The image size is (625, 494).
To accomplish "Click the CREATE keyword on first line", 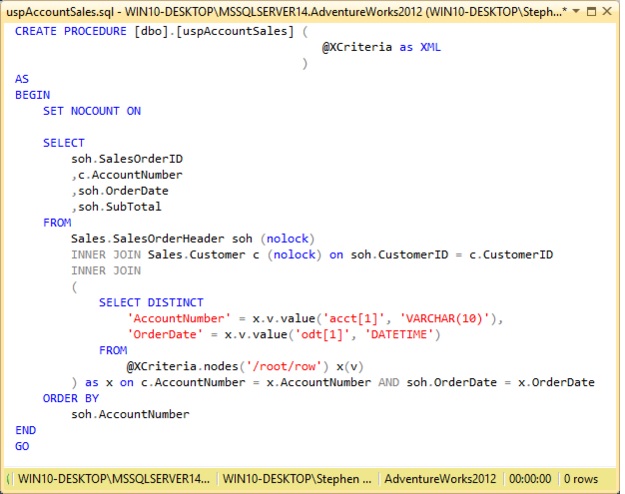I will pyautogui.click(x=35, y=31).
